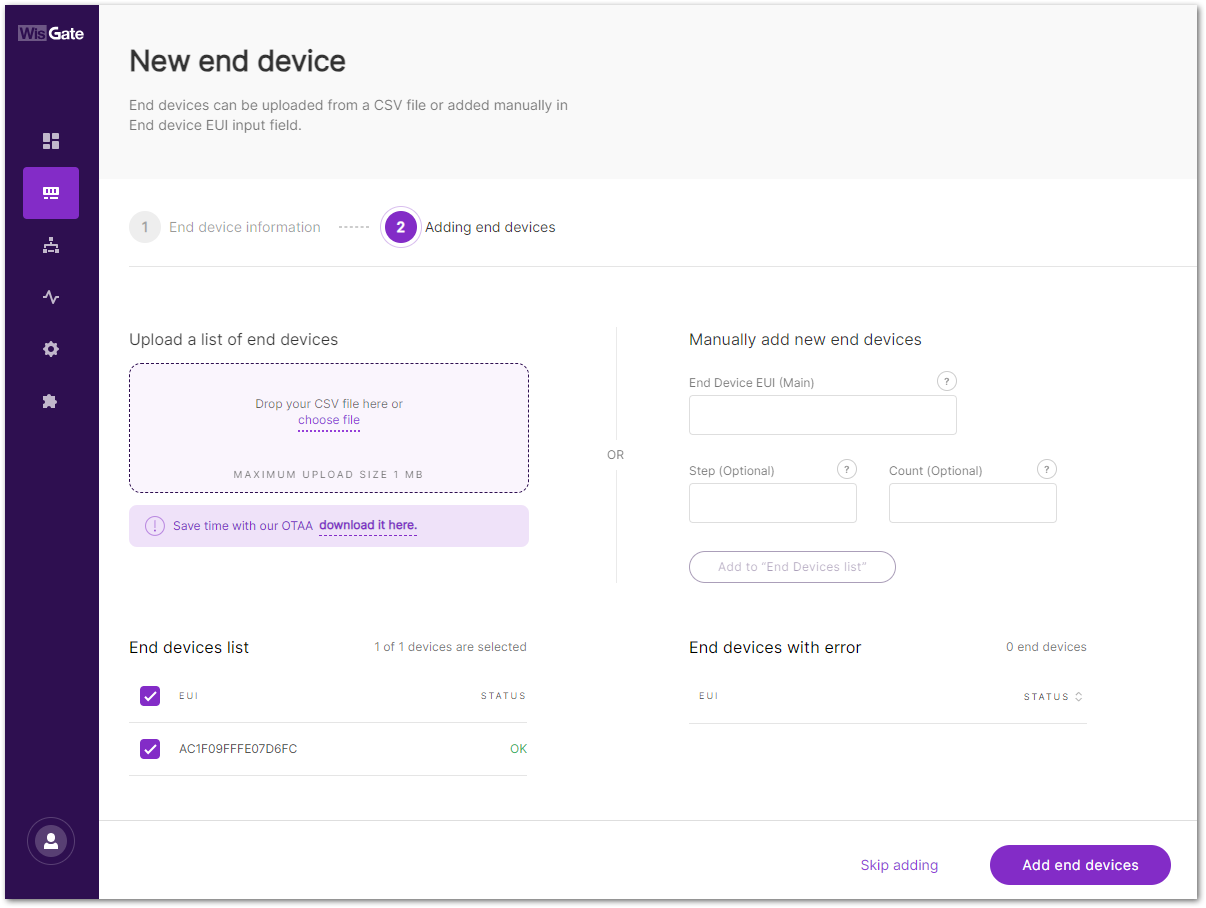The height and width of the screenshot is (908, 1206).
Task: Select the active Devices sidebar icon
Action: click(50, 193)
